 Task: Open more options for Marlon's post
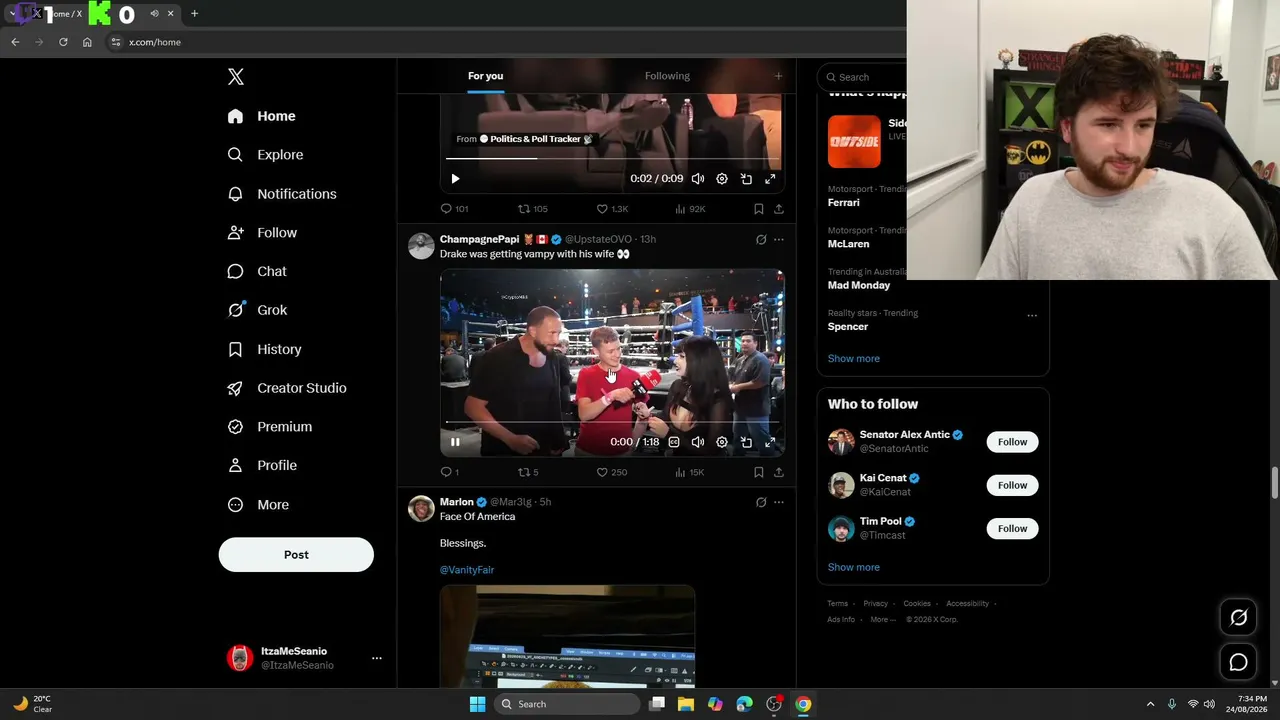tap(779, 502)
